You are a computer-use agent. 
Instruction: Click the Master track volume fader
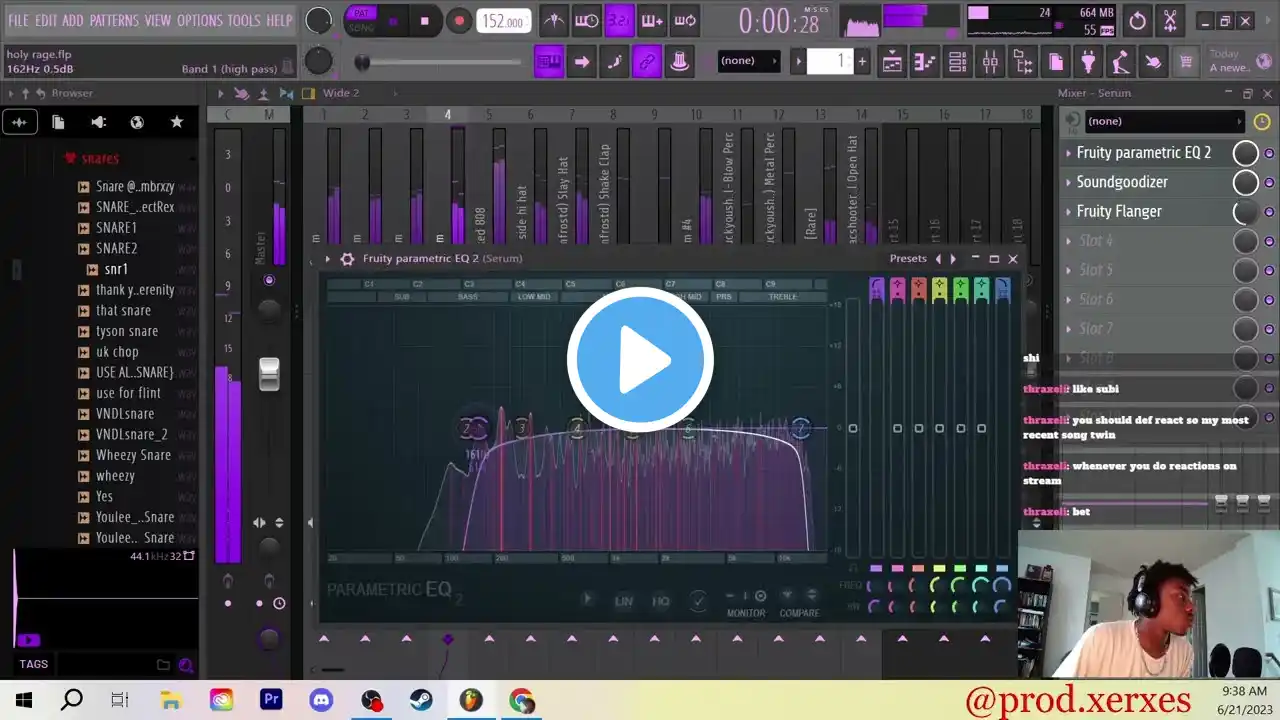pos(269,374)
